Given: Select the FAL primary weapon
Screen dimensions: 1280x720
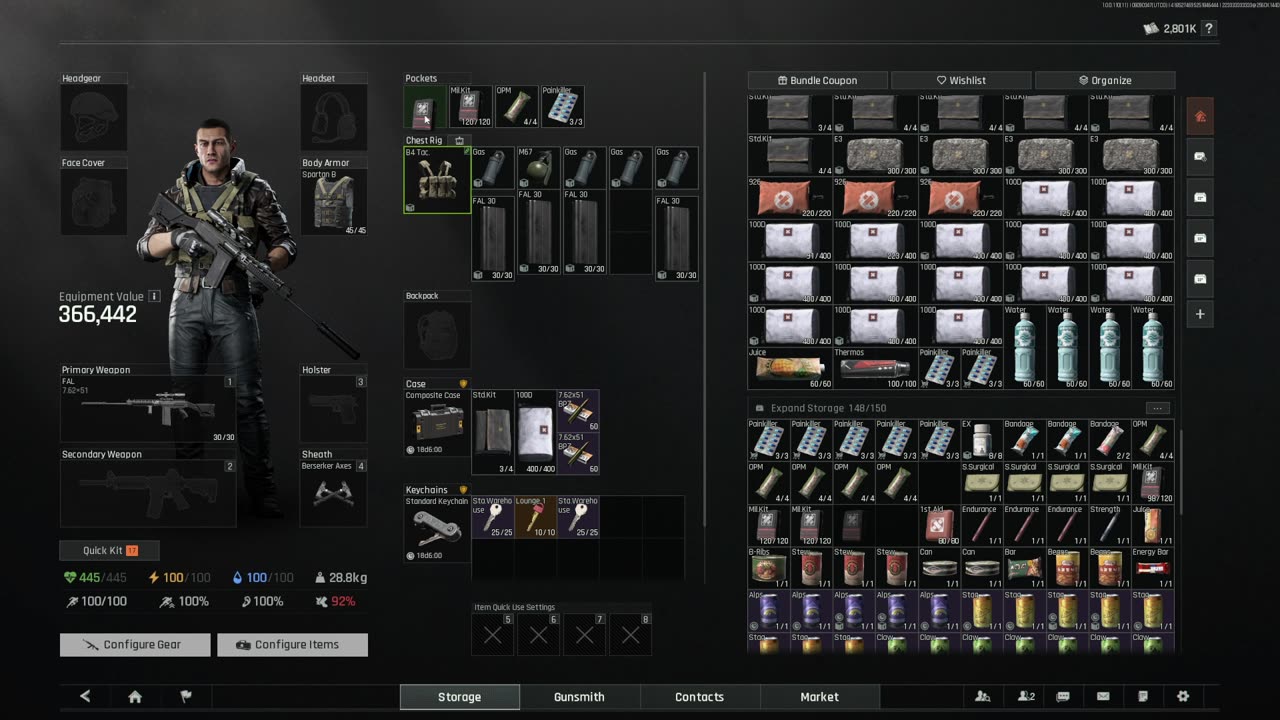Looking at the screenshot, I should [x=148, y=408].
